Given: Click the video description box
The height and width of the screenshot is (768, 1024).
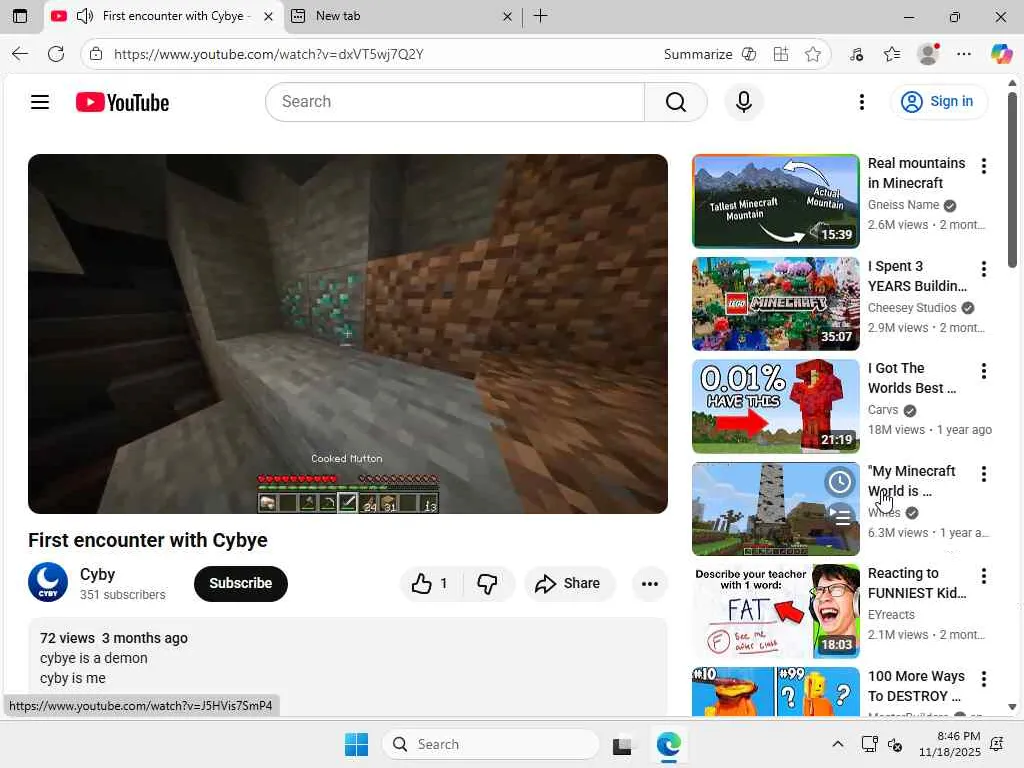Looking at the screenshot, I should click(x=347, y=666).
